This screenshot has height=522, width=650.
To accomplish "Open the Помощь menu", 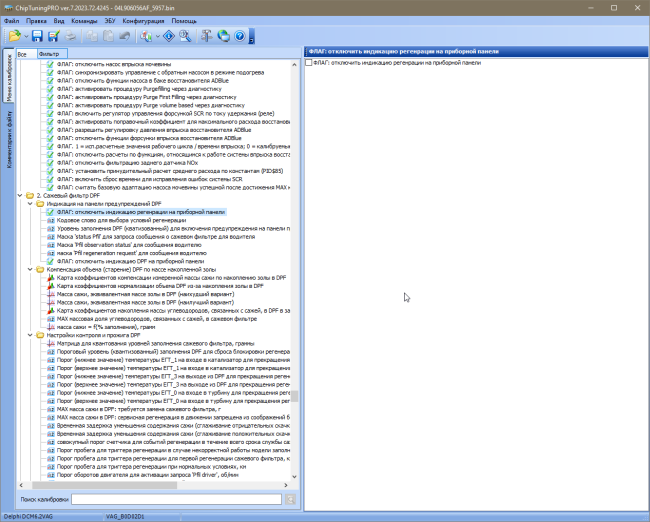I will 184,21.
